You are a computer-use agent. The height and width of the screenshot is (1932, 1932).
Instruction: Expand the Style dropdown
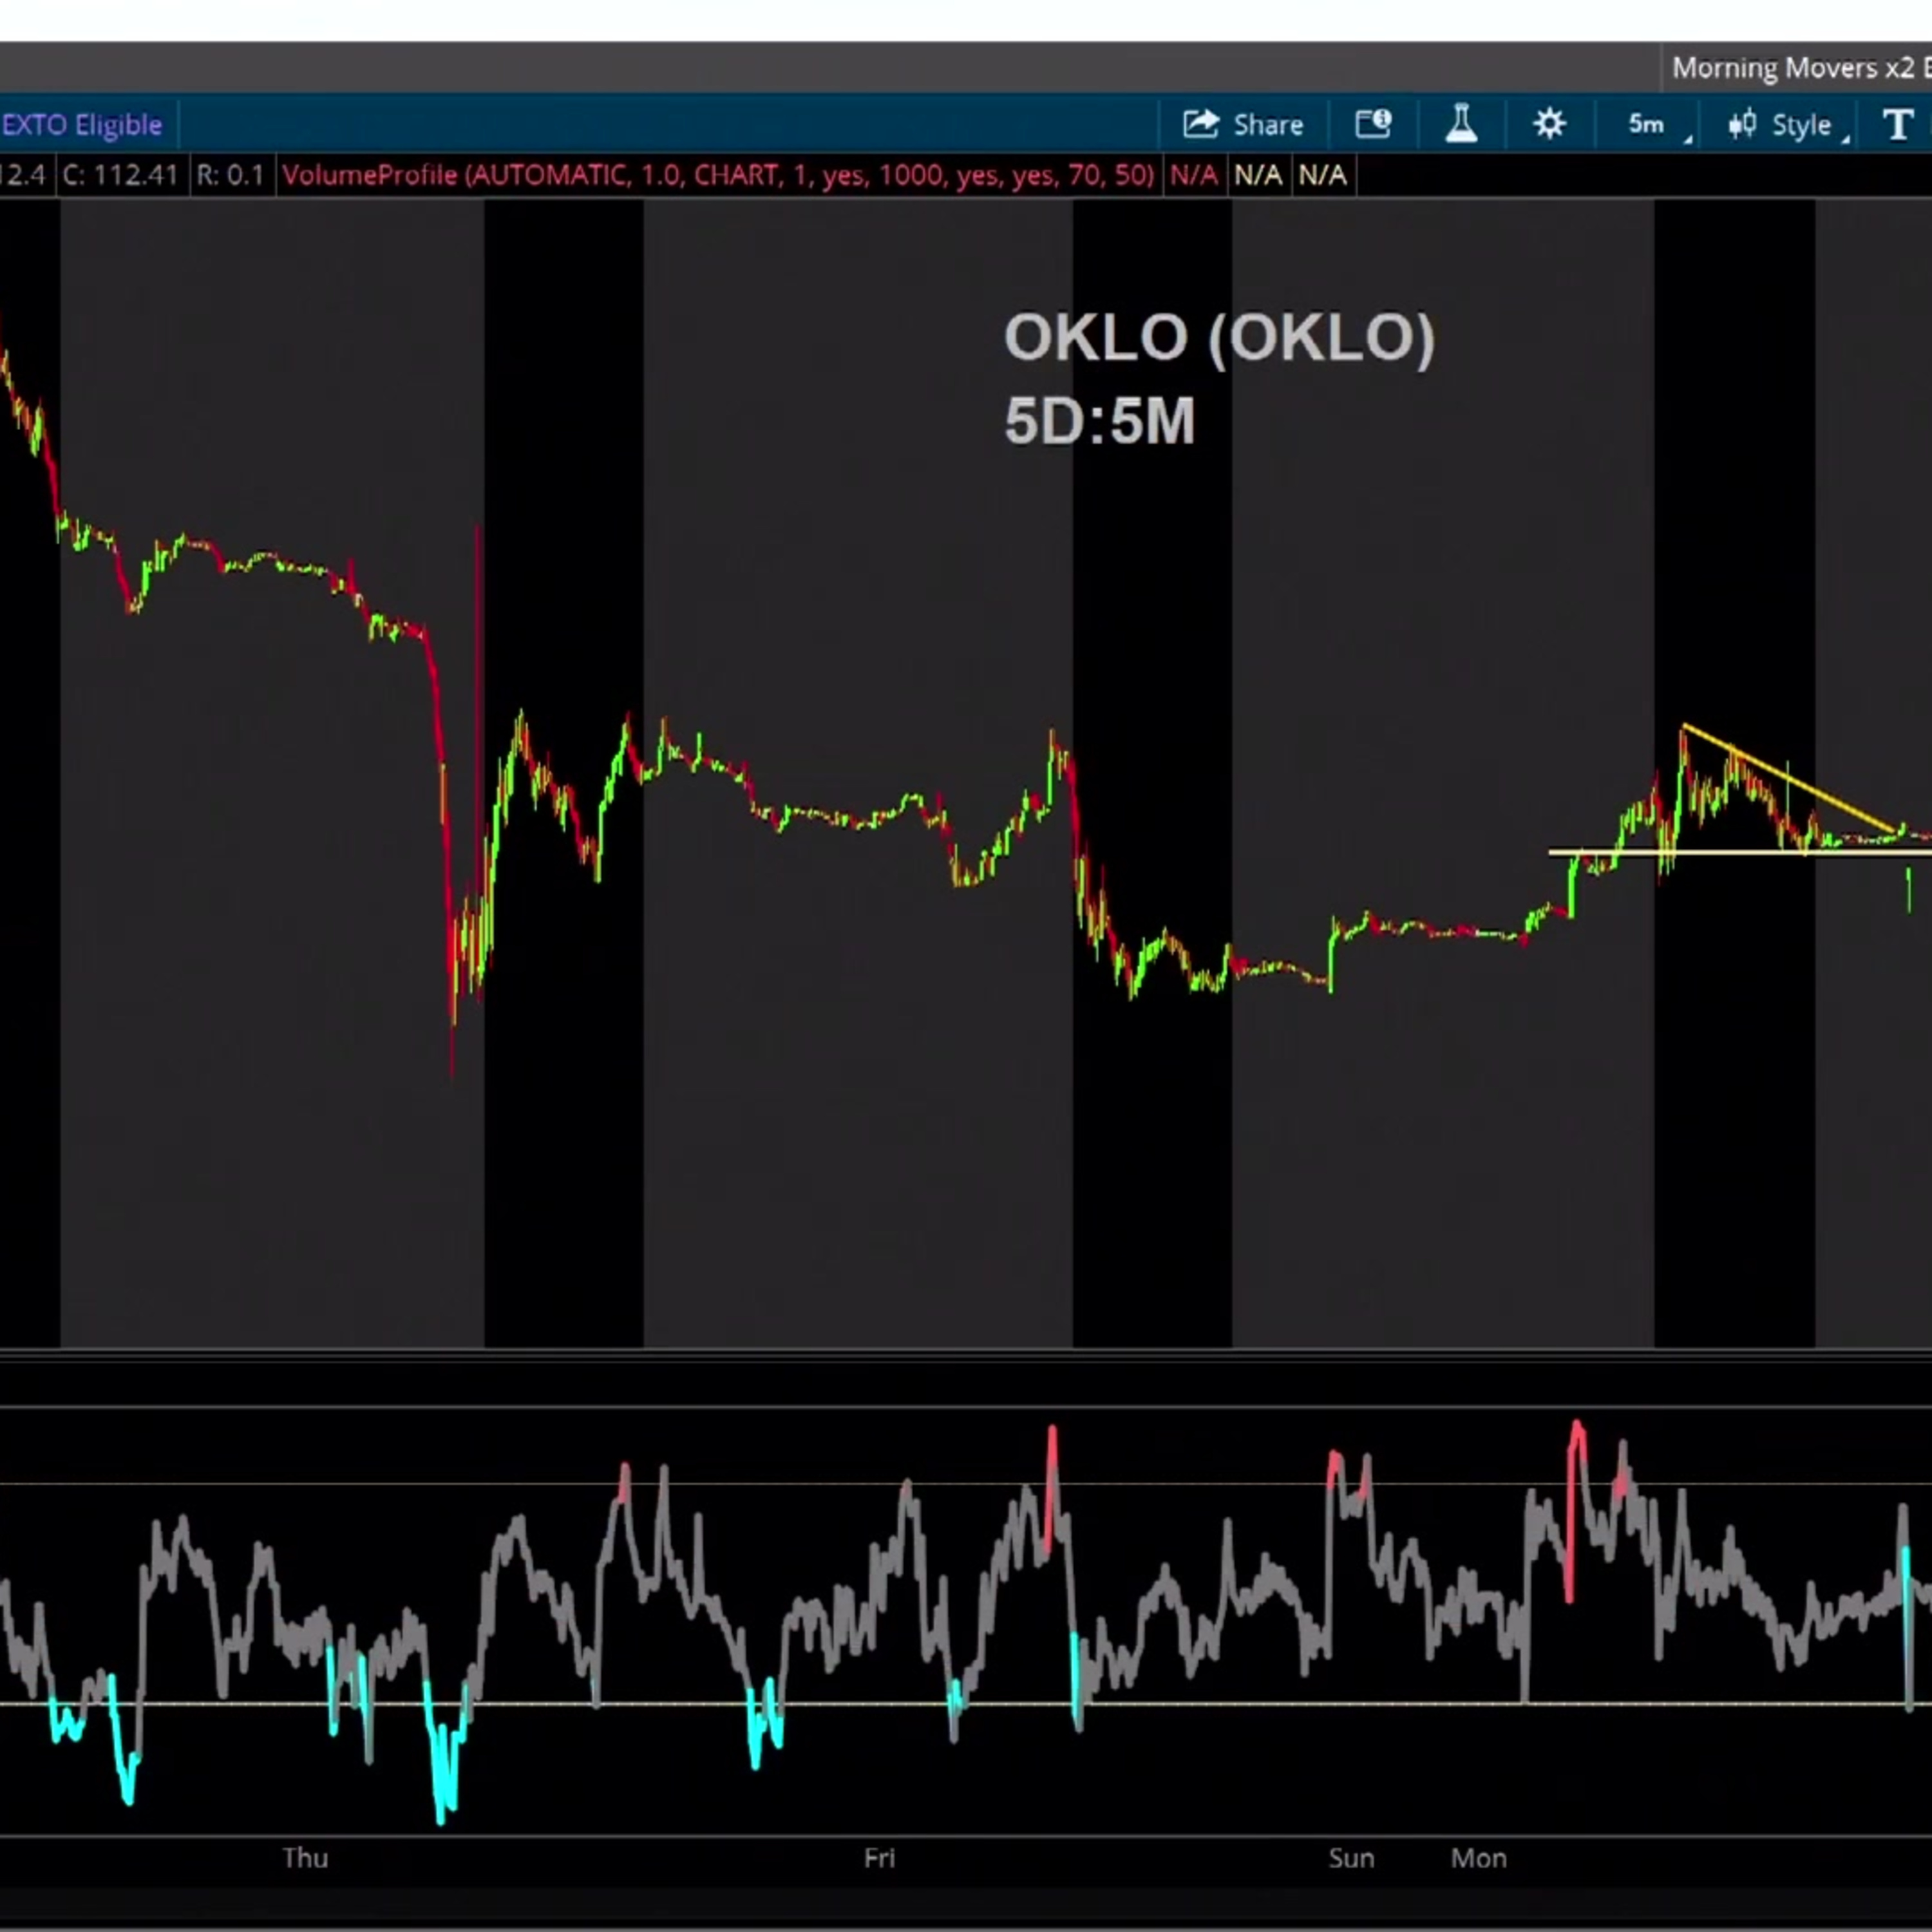coord(1787,125)
